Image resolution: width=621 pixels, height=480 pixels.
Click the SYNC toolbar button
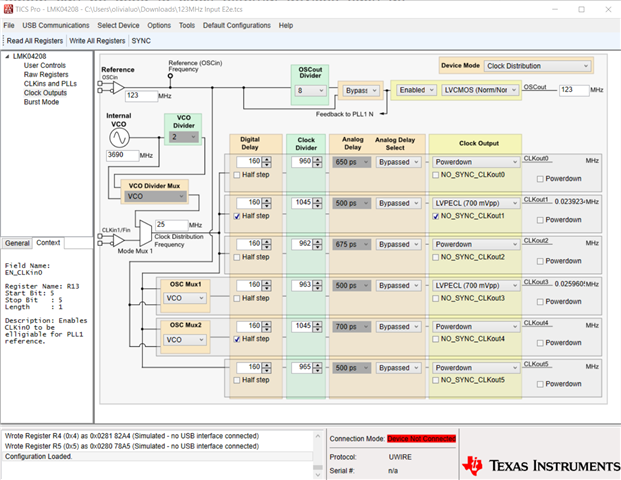coord(141,41)
